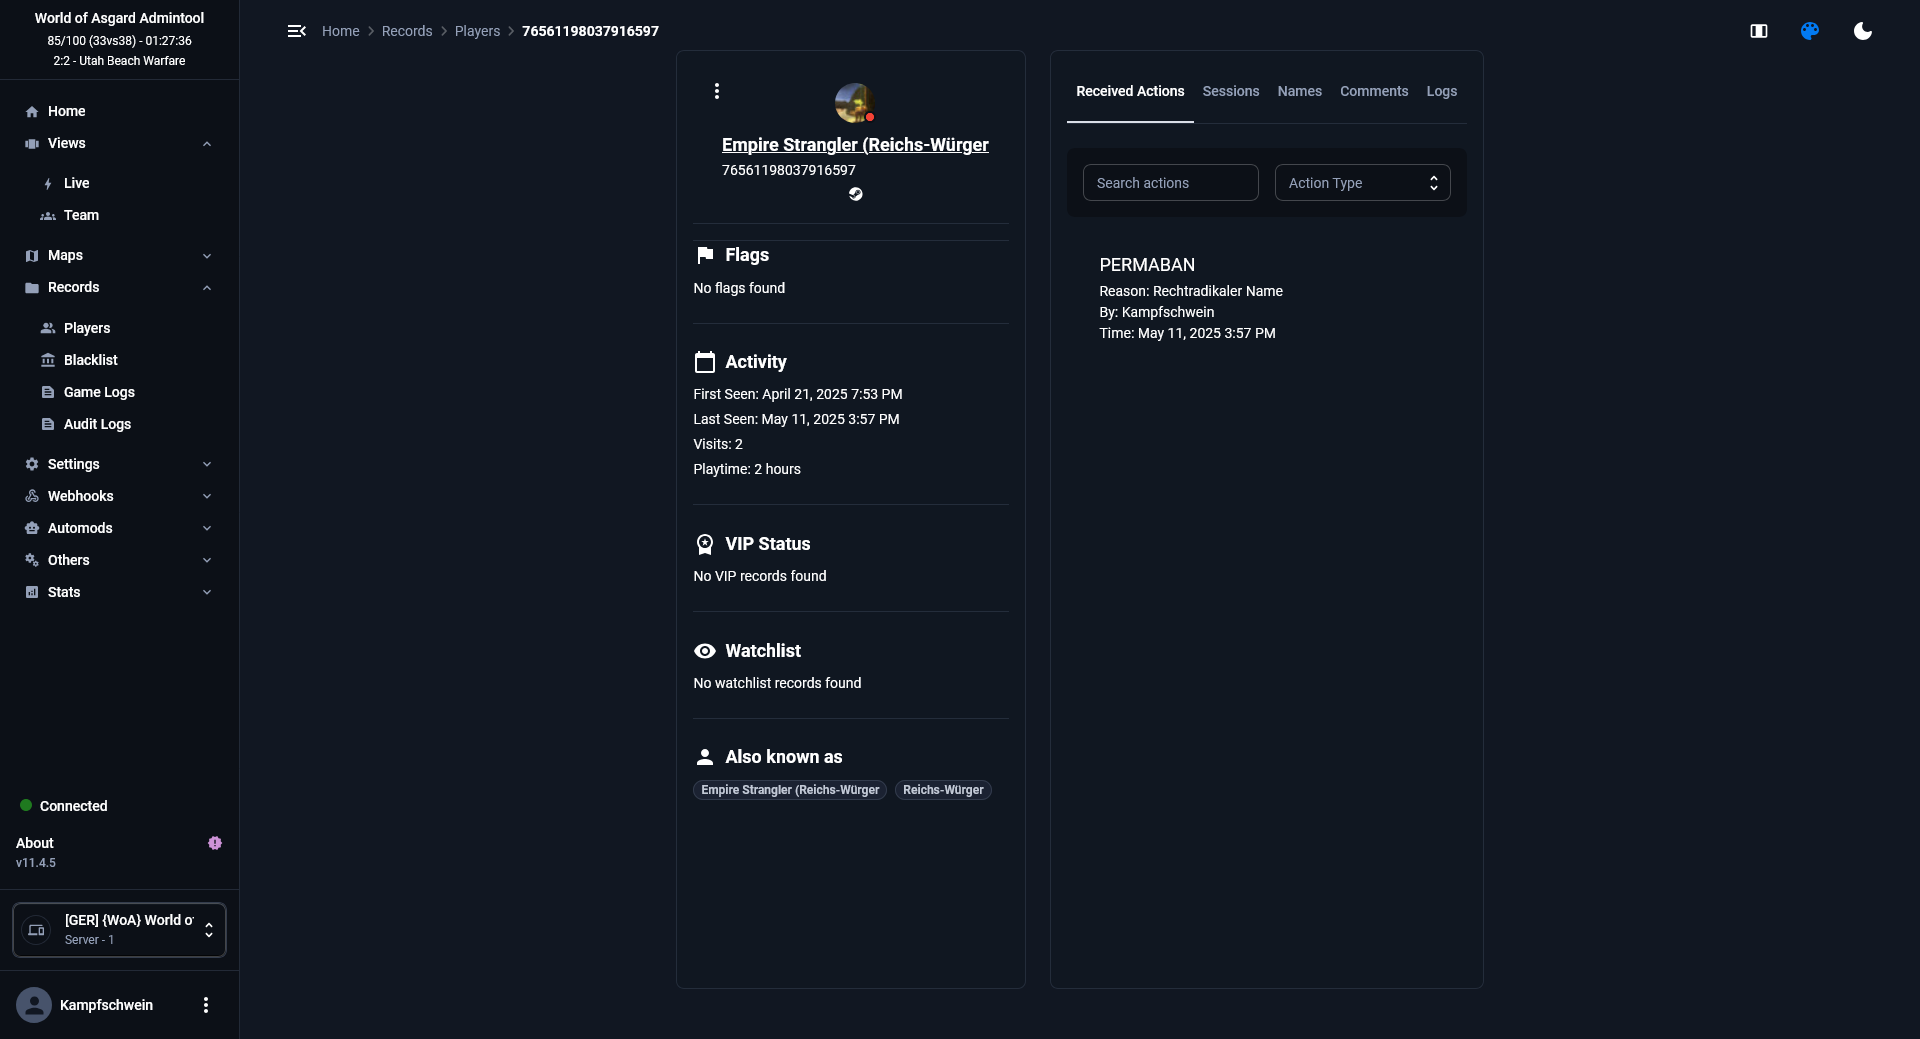Open the Empire Strangler player name link

tap(854, 145)
